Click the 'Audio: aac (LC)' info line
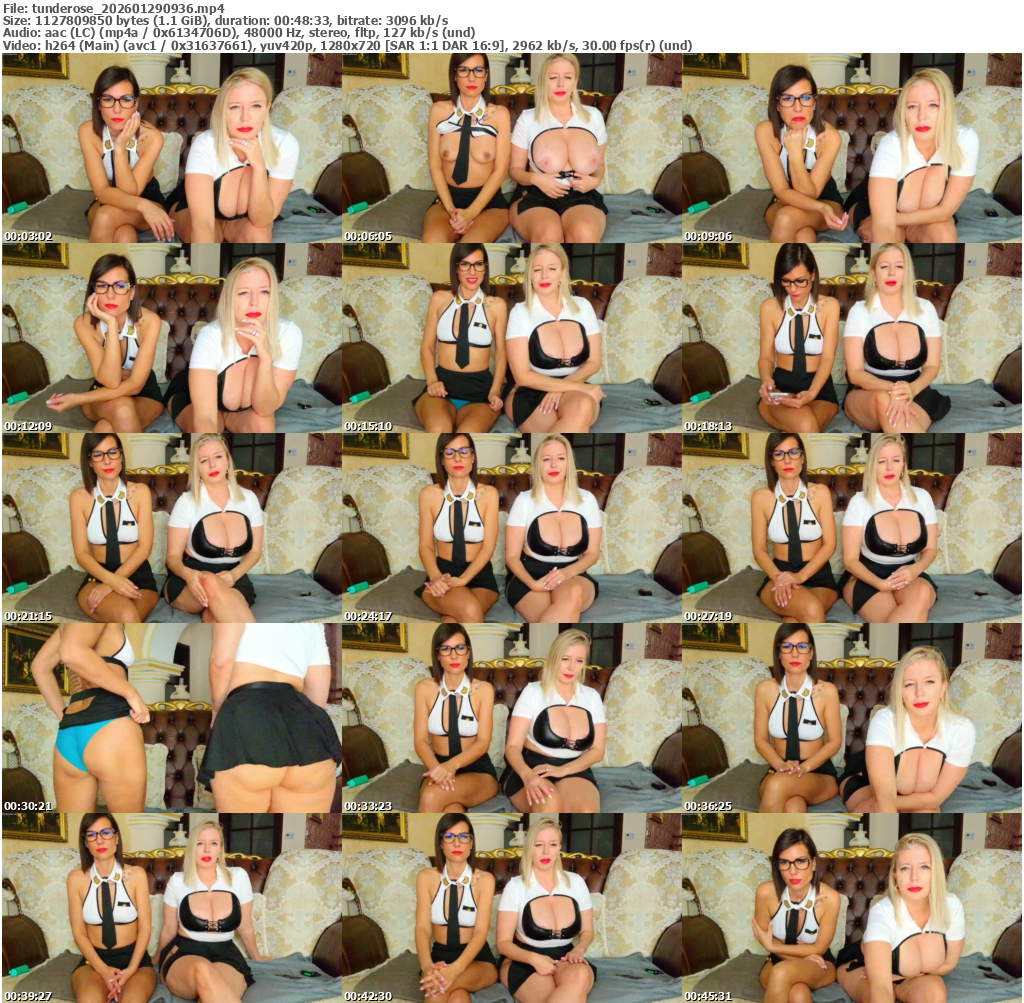This screenshot has width=1024, height=1003. [239, 33]
